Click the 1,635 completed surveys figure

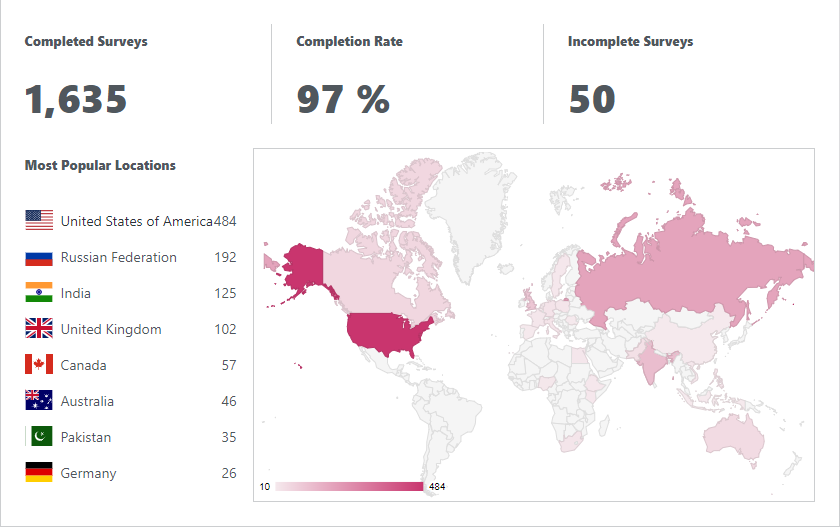click(76, 100)
